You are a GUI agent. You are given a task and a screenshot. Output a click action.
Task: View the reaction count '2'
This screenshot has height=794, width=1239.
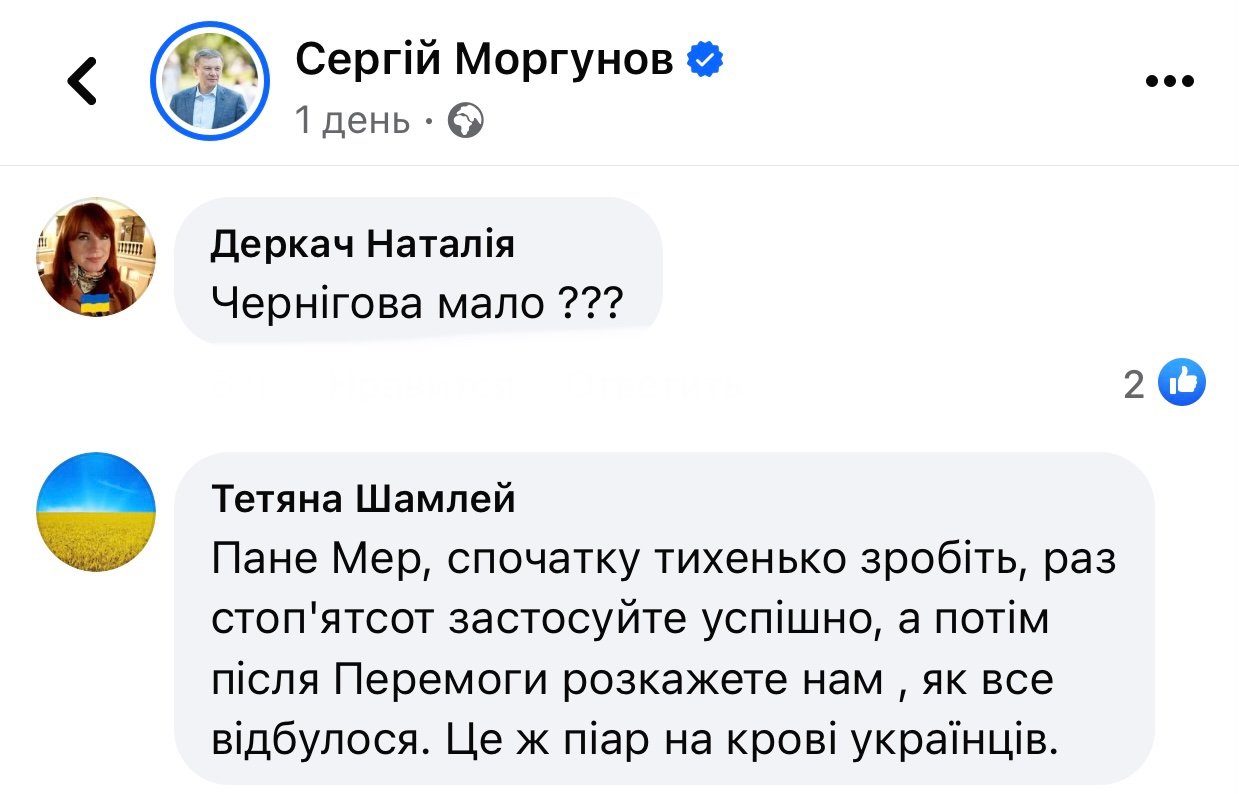(x=1134, y=384)
